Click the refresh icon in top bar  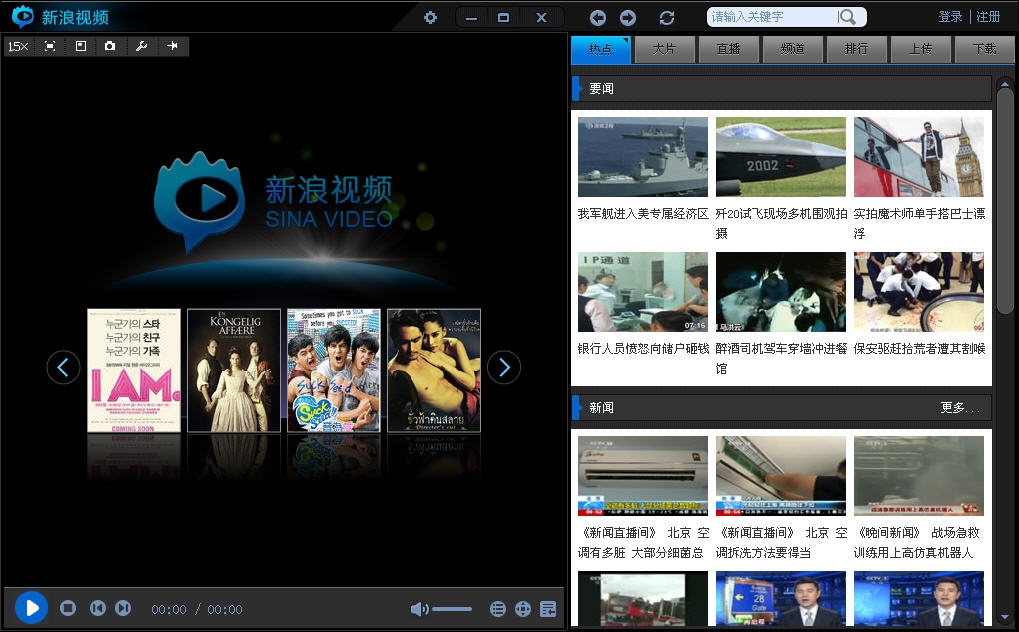667,17
